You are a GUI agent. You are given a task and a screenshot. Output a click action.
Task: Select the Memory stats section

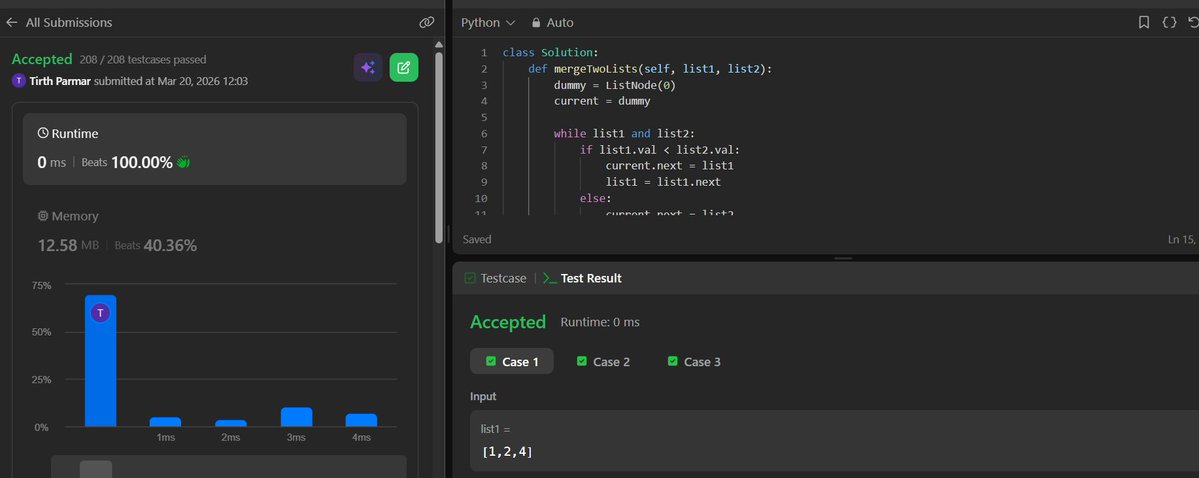click(x=215, y=232)
